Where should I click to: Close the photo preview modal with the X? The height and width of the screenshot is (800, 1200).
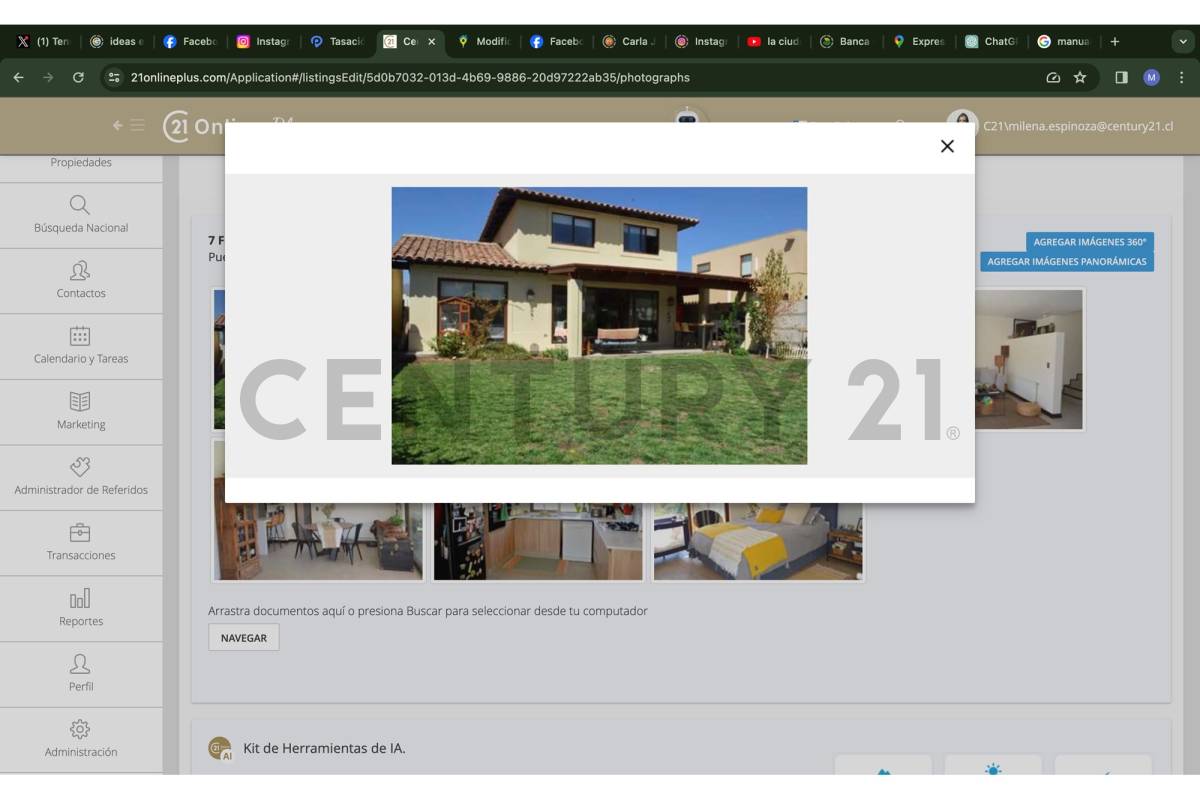click(x=947, y=146)
